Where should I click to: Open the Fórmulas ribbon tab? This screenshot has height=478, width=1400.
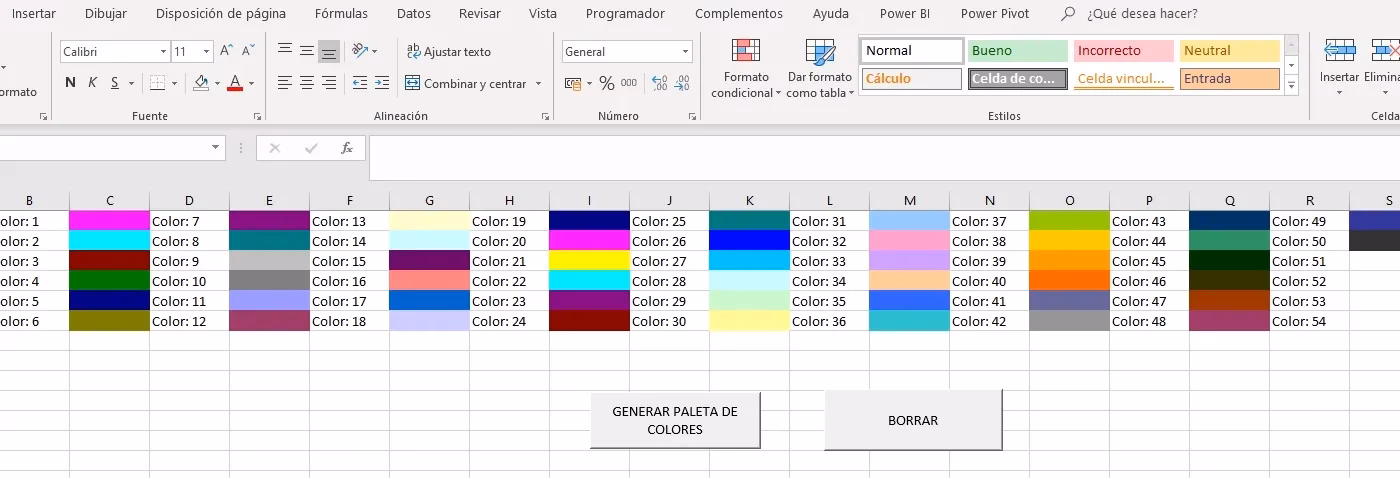click(x=341, y=14)
